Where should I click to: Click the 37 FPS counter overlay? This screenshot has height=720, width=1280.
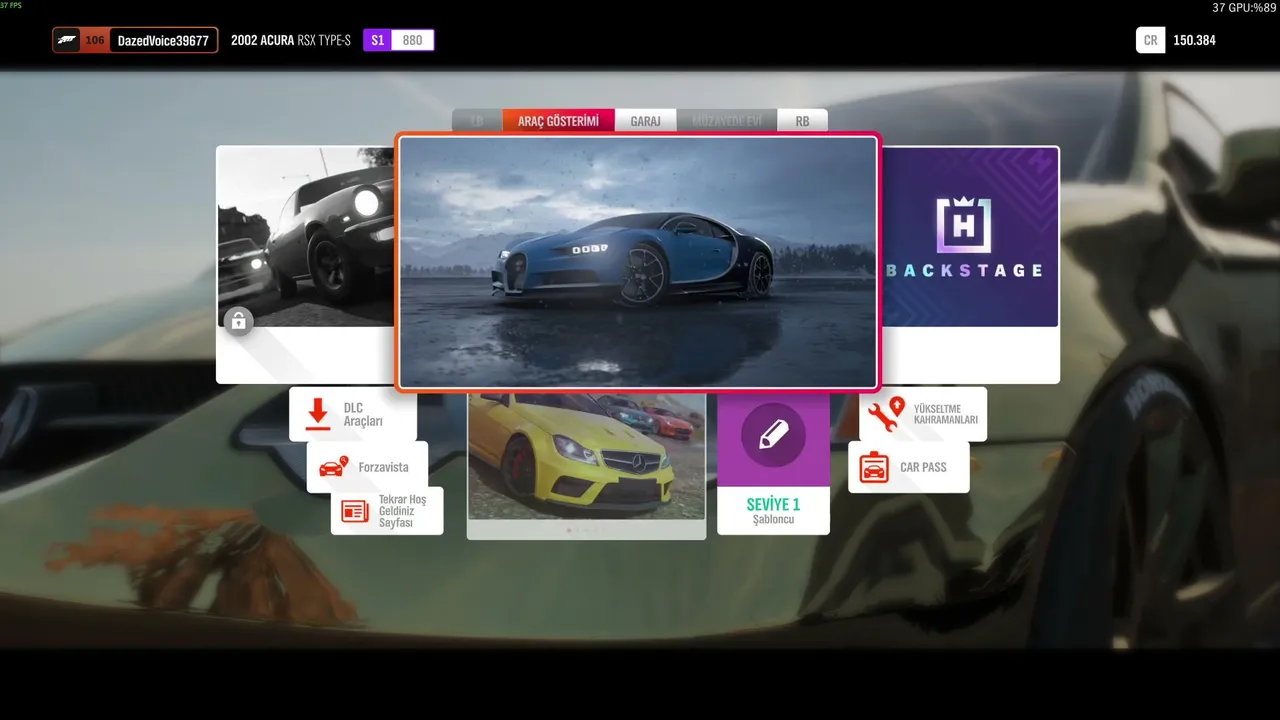click(11, 5)
